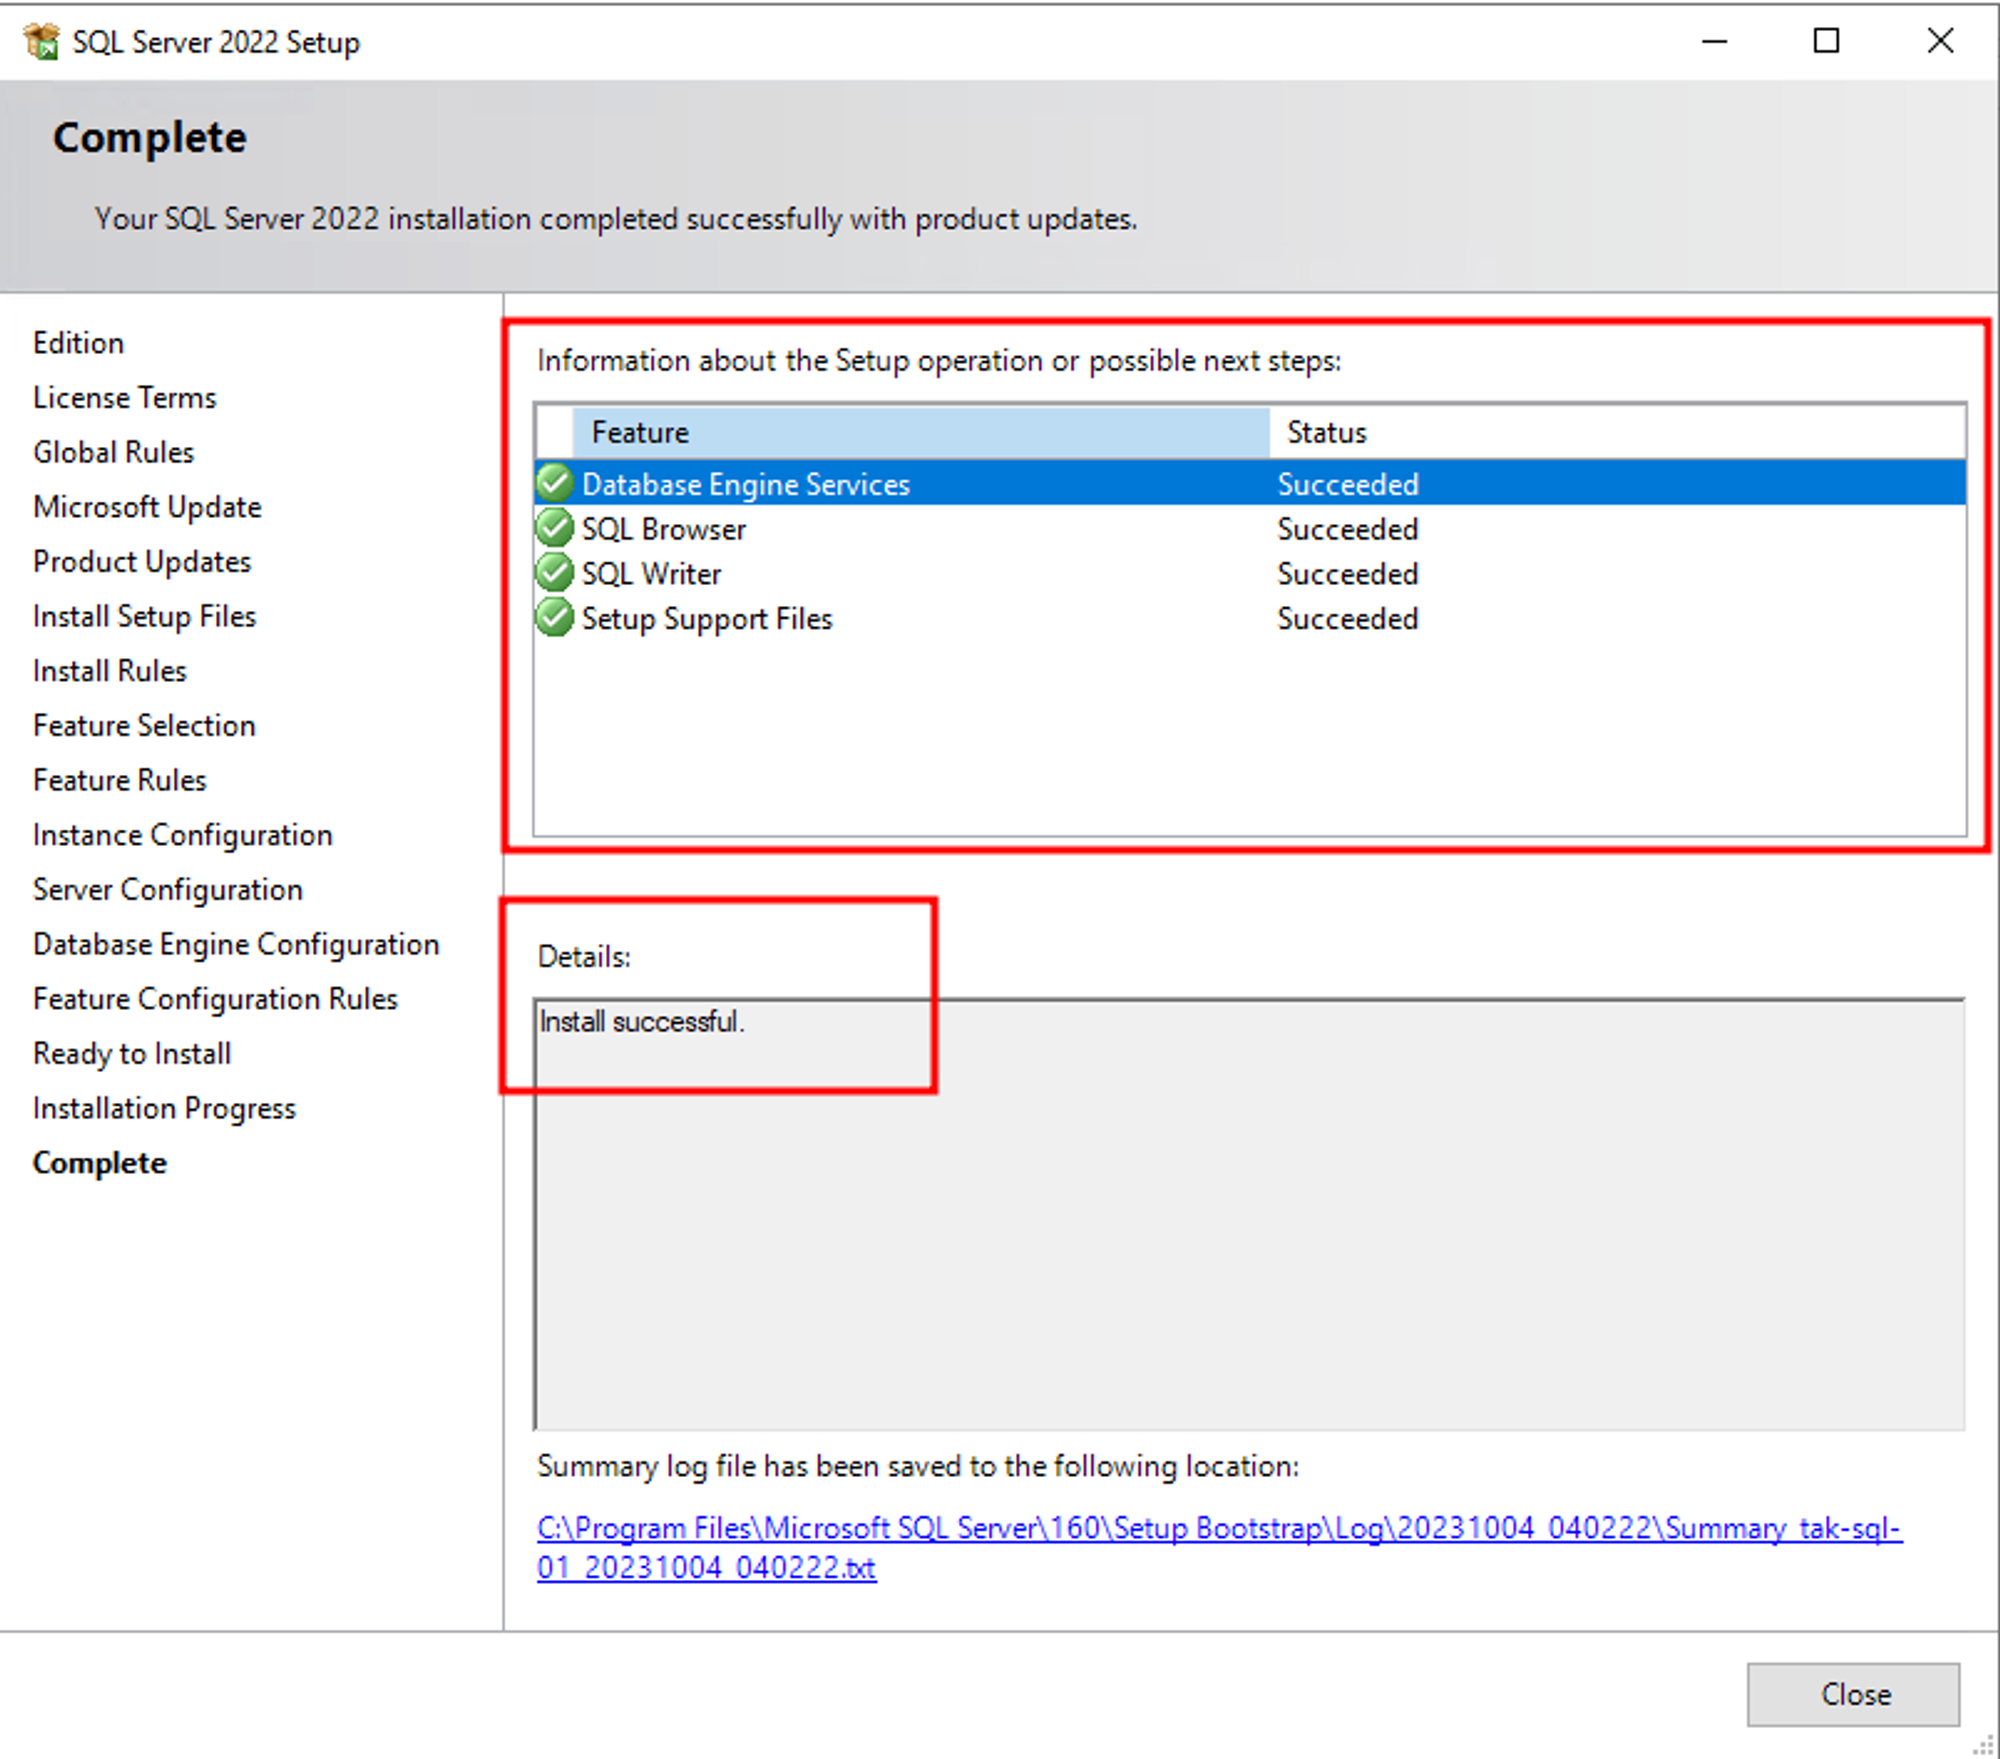Screen dimensions: 2000x1759
Task: Maximize the SQL Server Setup window
Action: coord(1826,41)
